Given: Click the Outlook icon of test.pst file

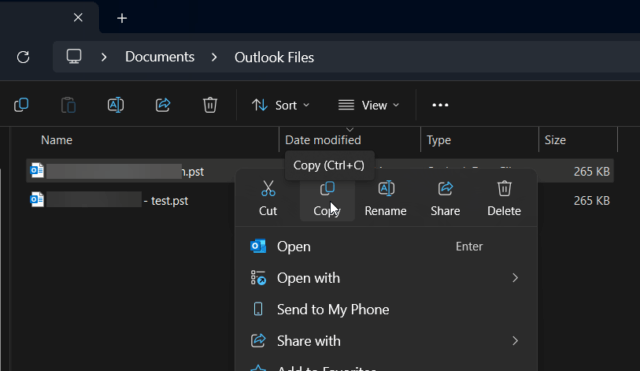Looking at the screenshot, I should pyautogui.click(x=37, y=200).
